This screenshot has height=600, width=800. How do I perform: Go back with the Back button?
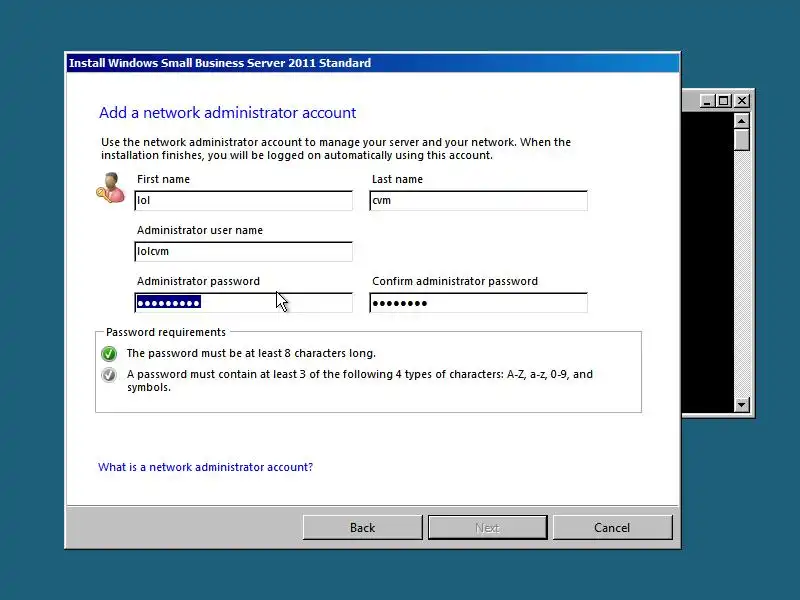tap(362, 528)
